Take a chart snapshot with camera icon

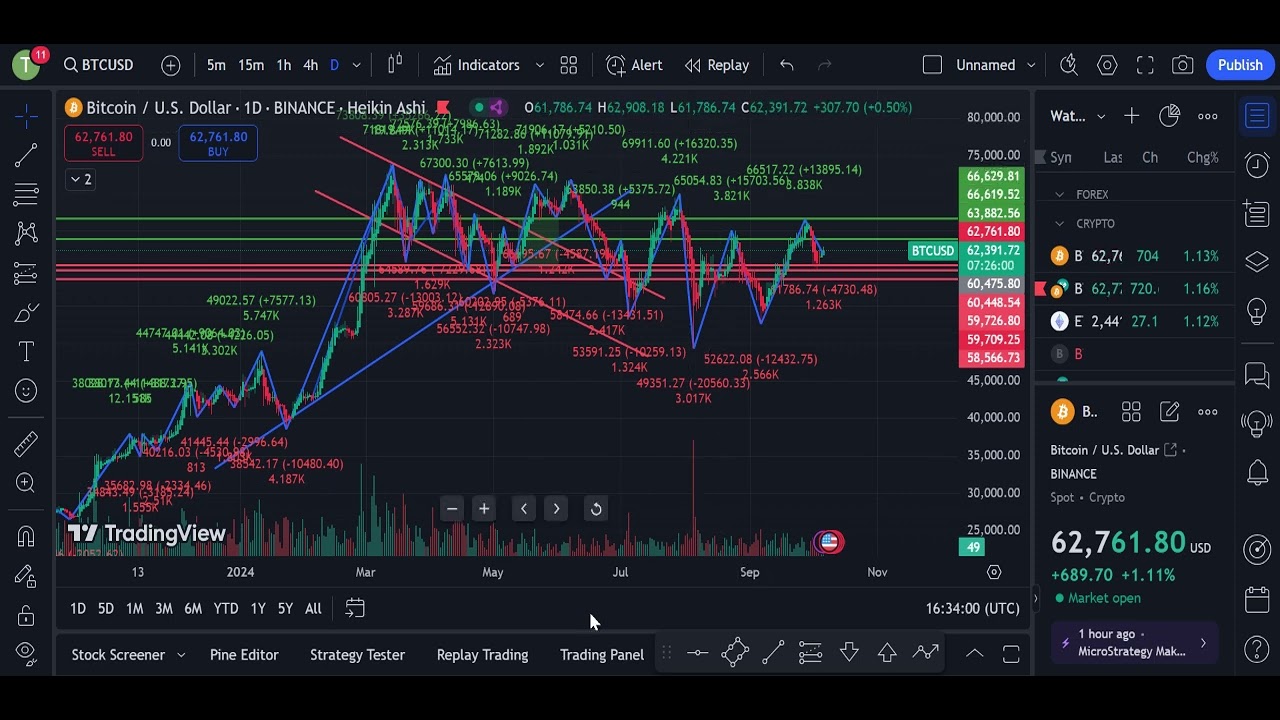pos(1183,65)
